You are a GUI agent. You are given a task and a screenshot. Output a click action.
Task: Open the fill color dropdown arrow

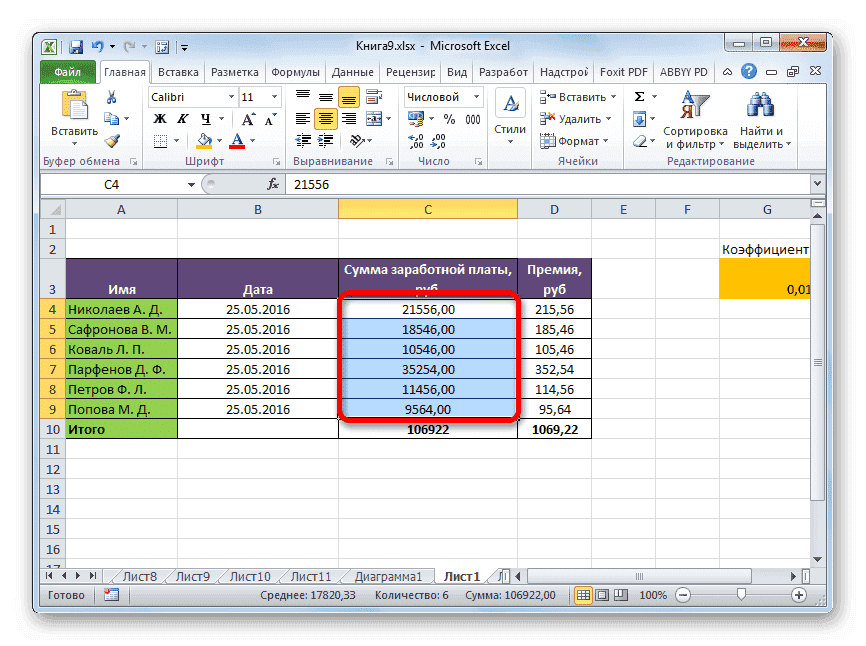(219, 139)
